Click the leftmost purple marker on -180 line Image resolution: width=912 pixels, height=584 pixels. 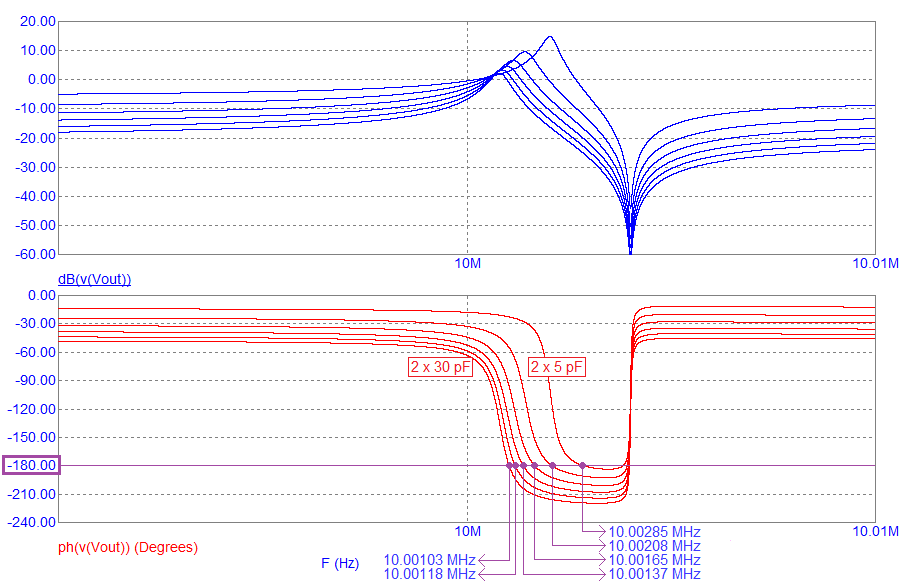(510, 465)
